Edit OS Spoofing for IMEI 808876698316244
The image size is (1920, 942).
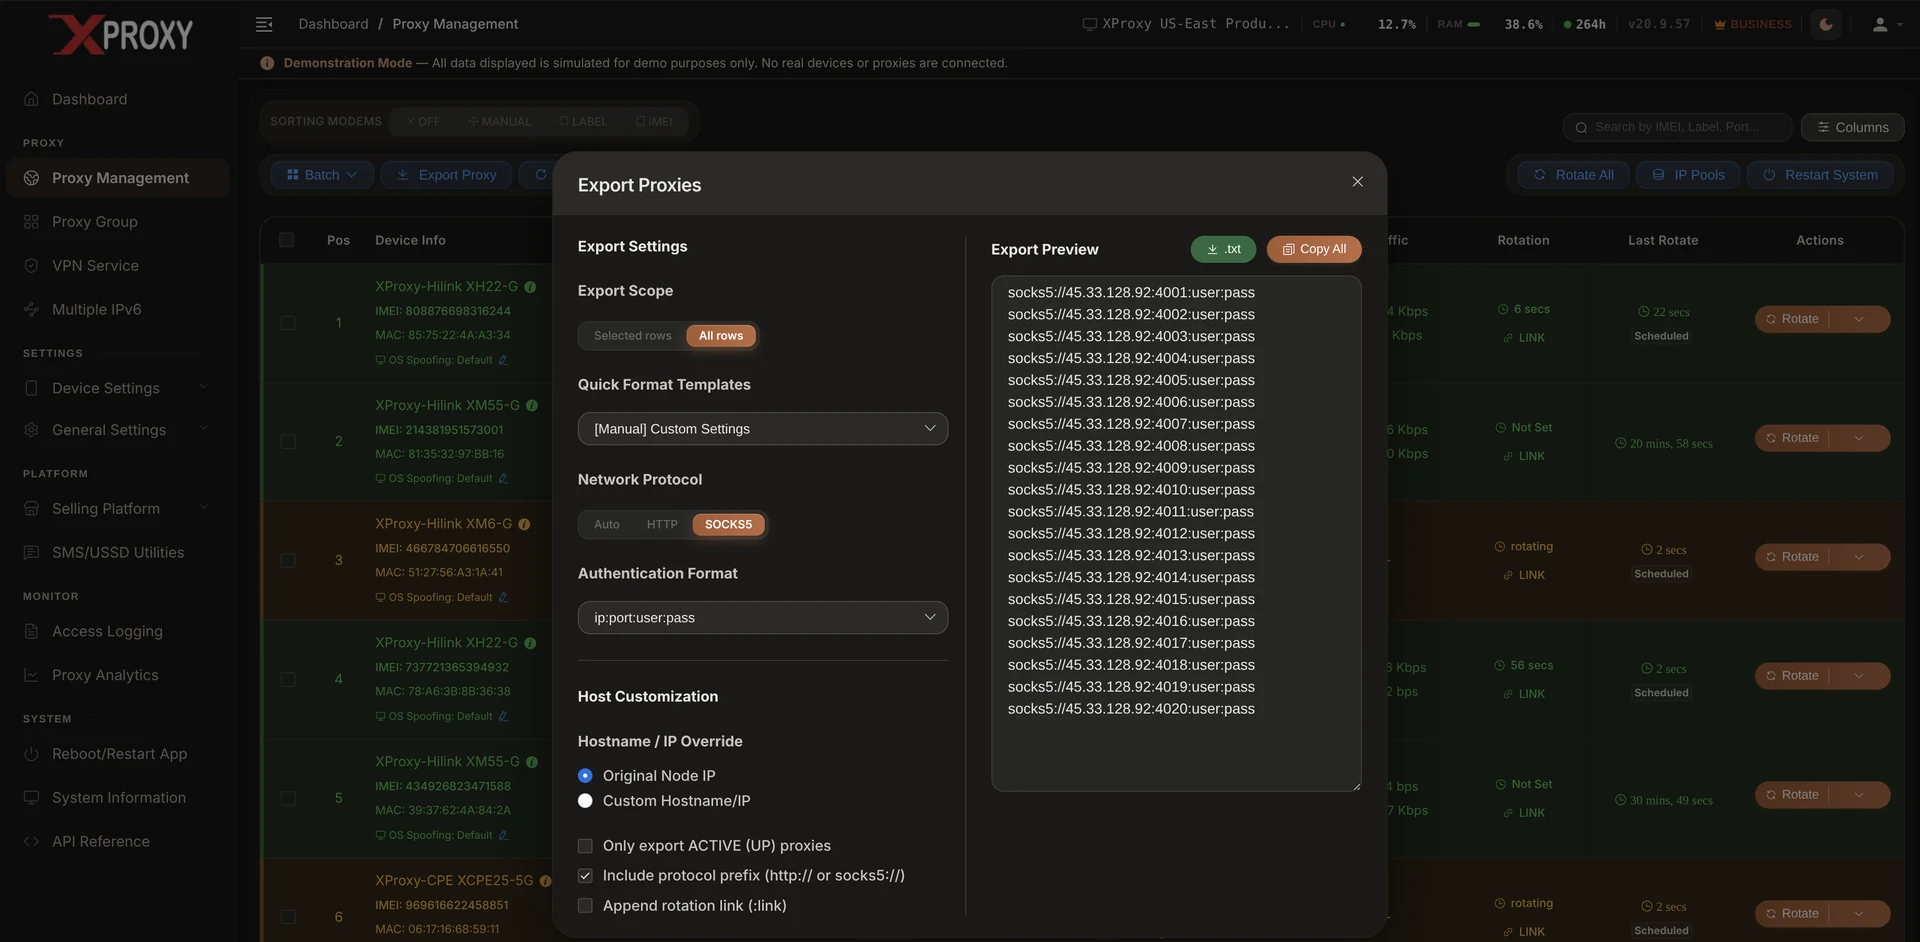coord(503,360)
